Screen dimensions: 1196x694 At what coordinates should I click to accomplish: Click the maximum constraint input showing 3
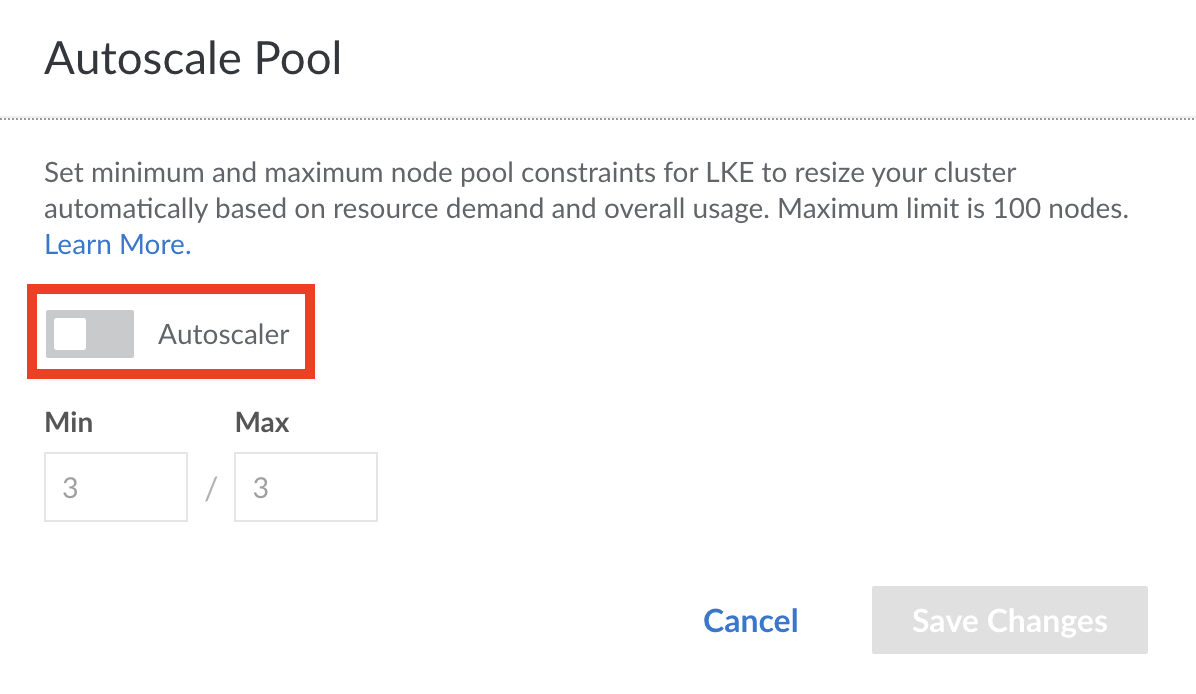point(305,487)
